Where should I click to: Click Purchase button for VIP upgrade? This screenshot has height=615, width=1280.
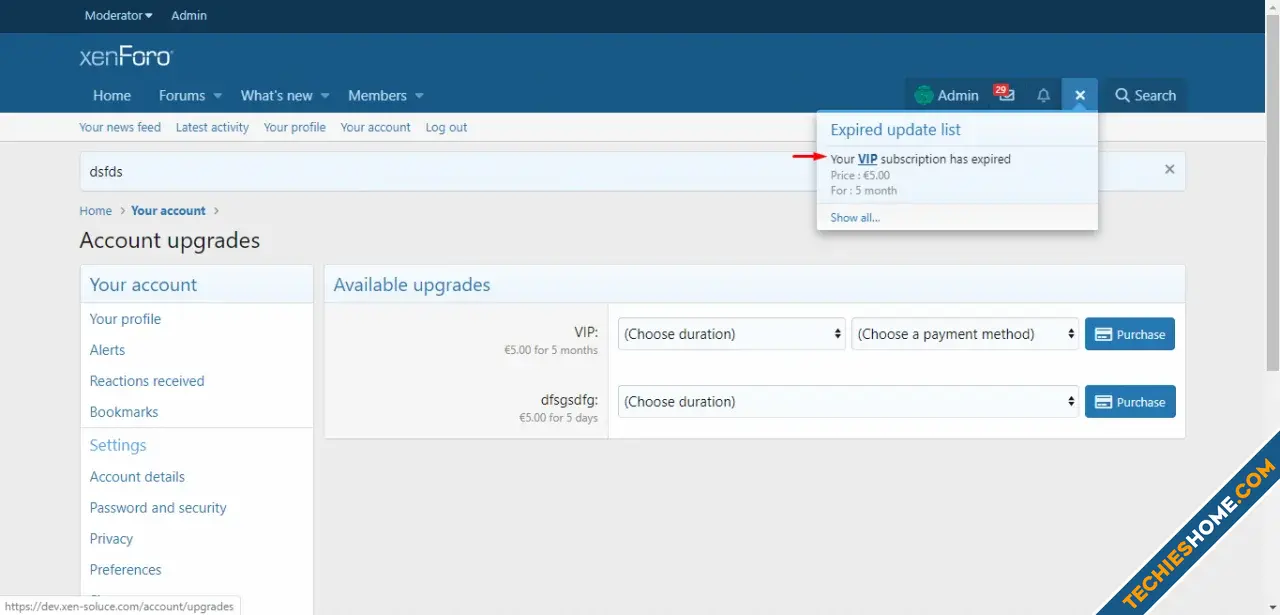click(x=1130, y=334)
